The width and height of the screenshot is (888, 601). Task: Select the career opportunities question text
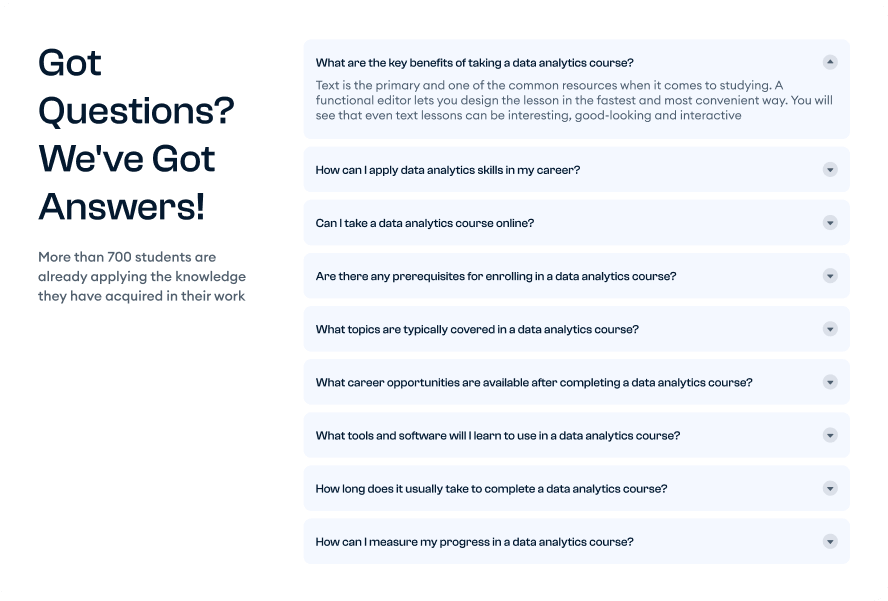pos(533,382)
